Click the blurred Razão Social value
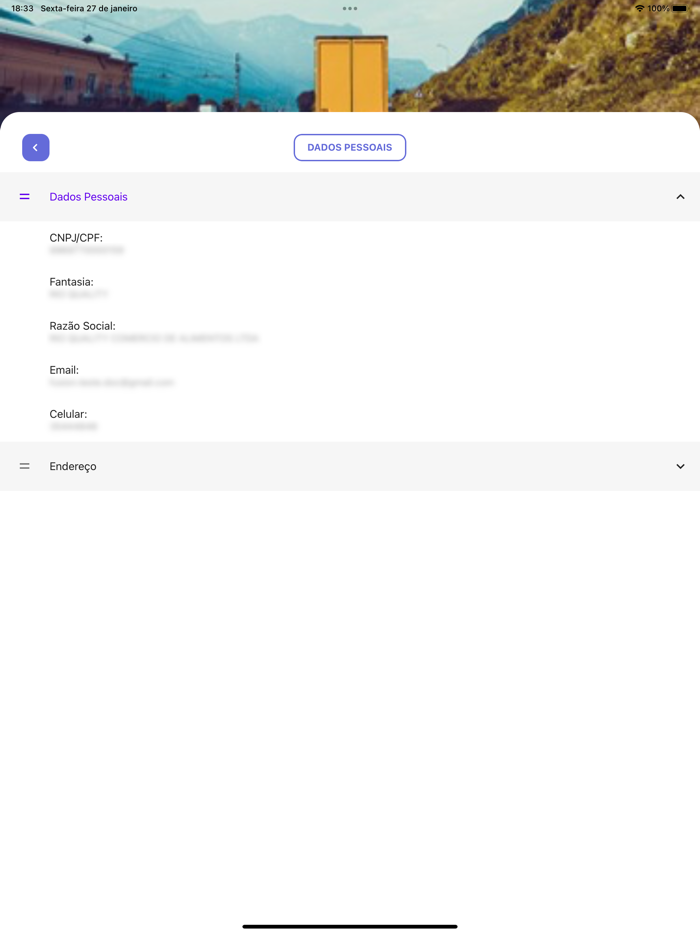 (154, 338)
